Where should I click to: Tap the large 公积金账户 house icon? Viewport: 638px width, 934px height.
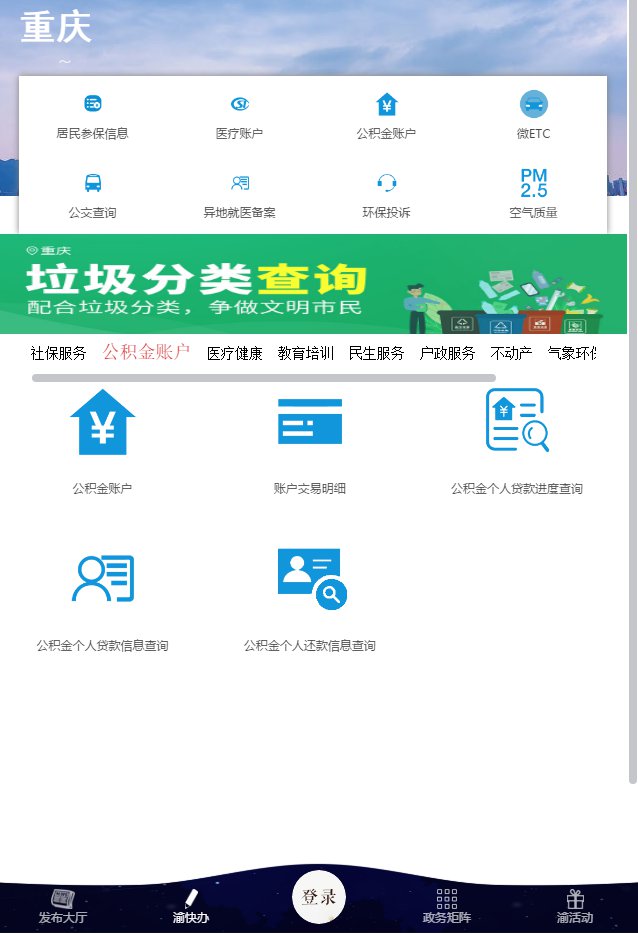[x=102, y=422]
